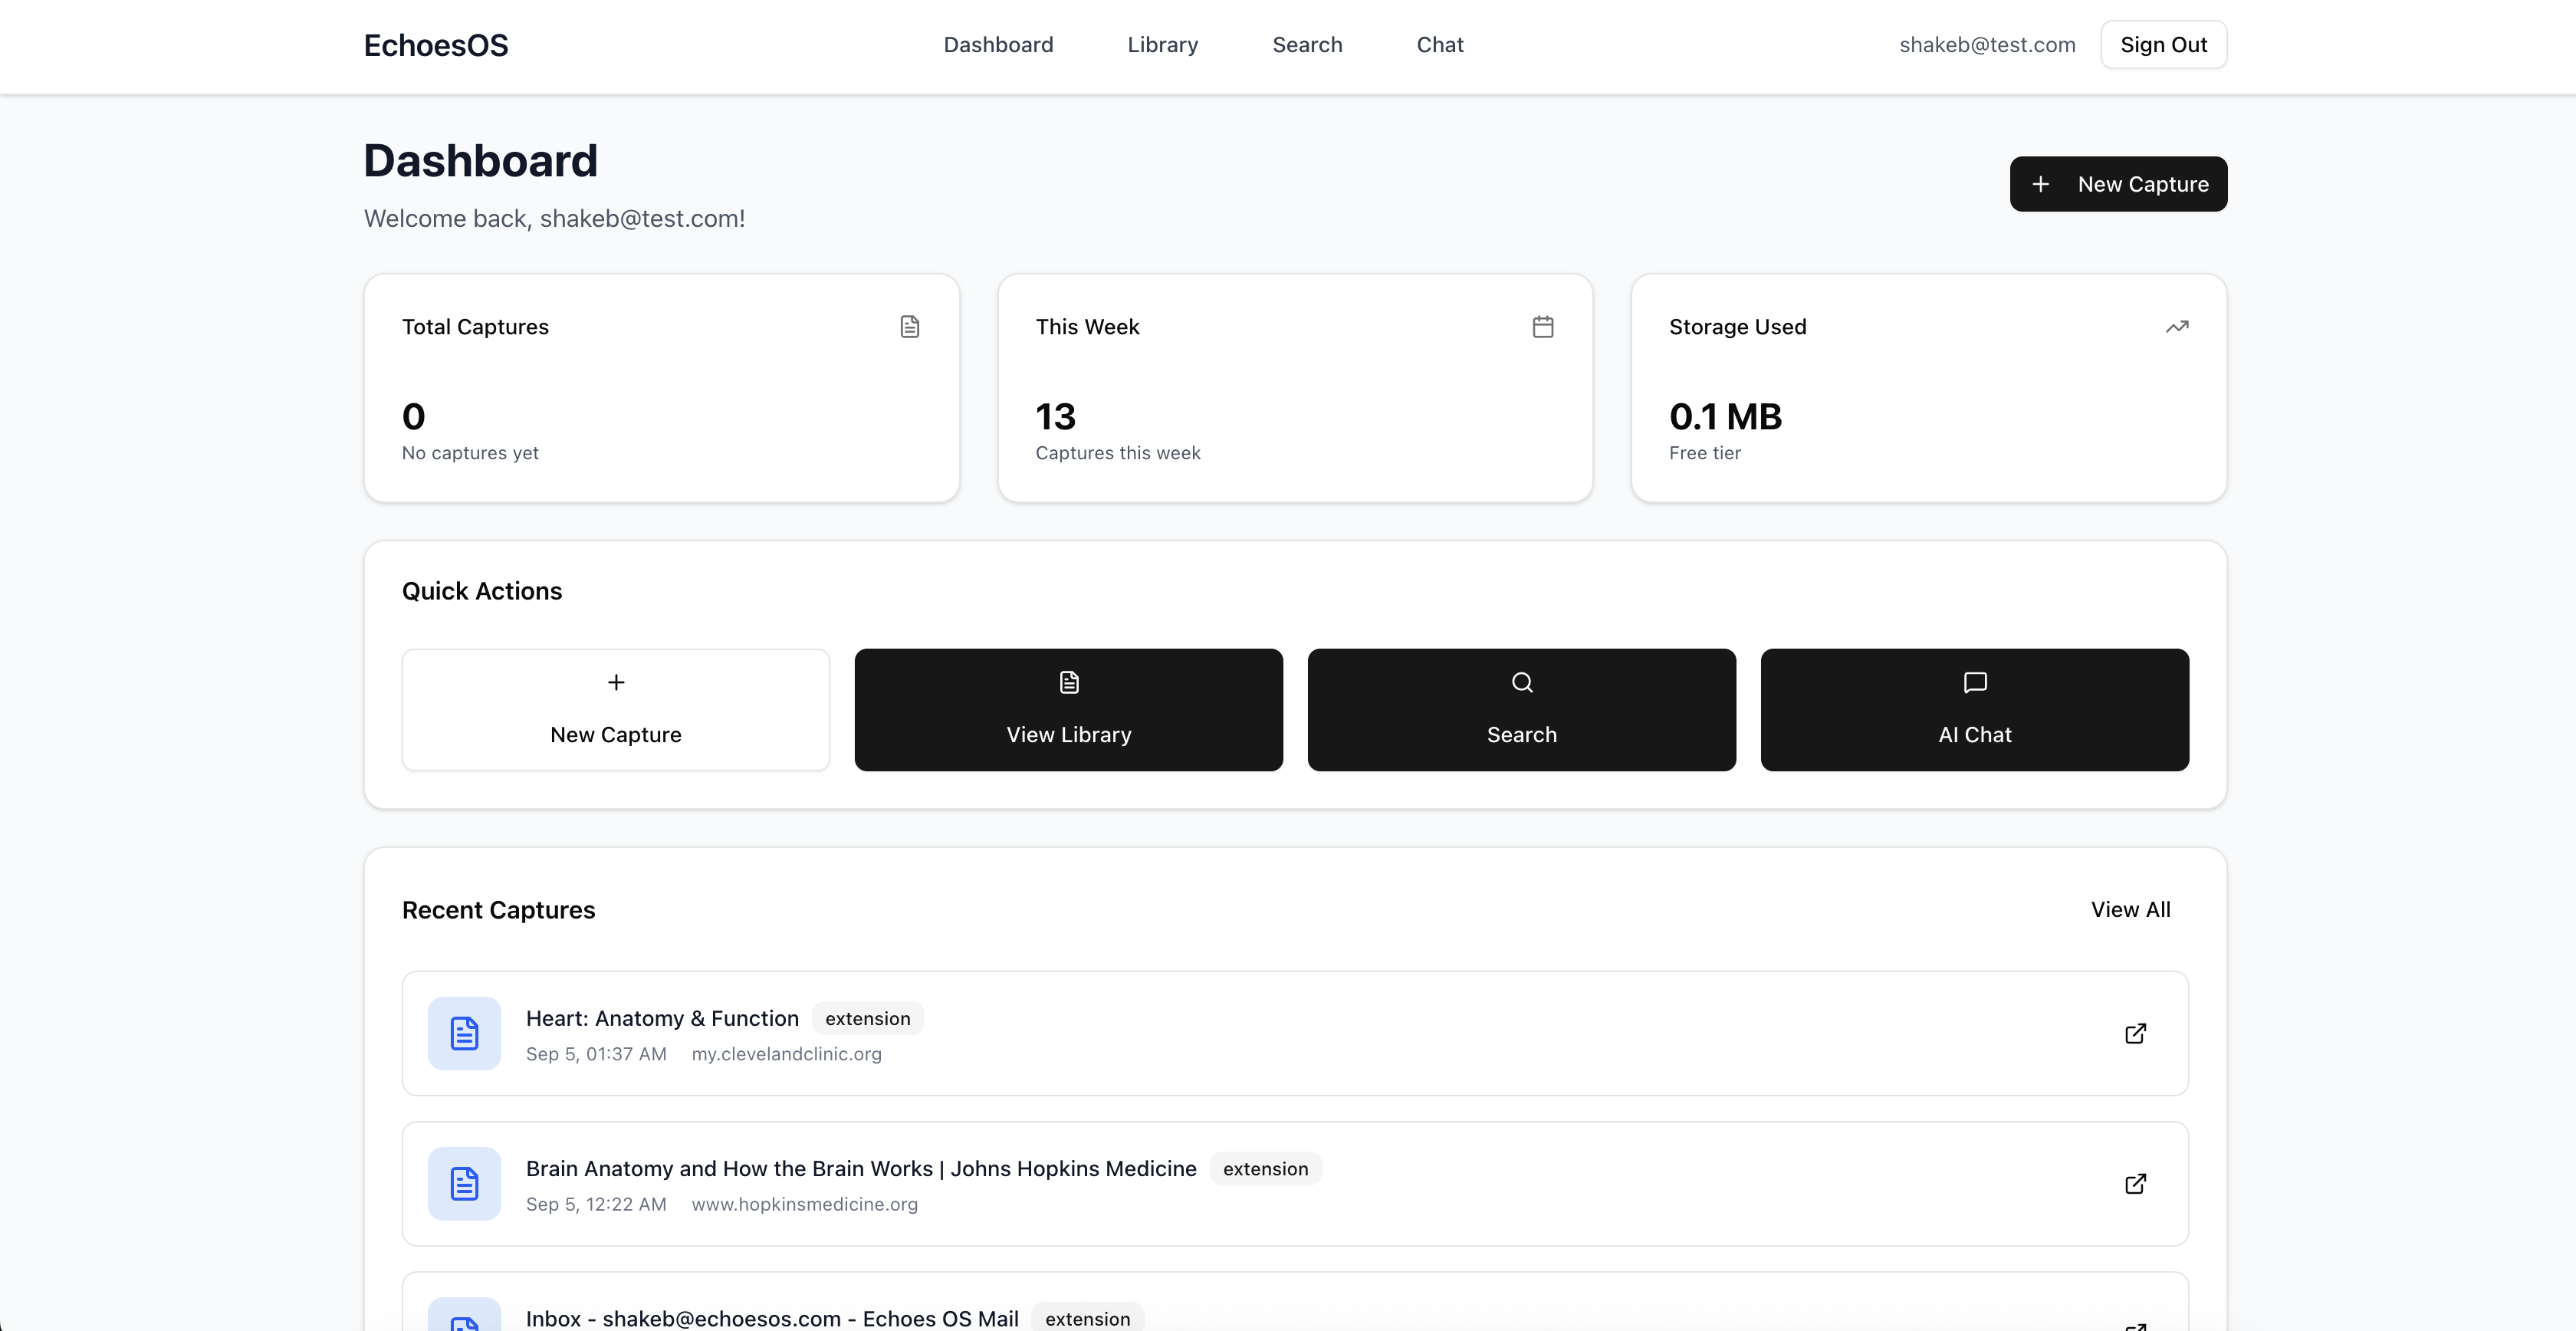Click the Total Captures value 0
The height and width of the screenshot is (1331, 2576).
414,416
